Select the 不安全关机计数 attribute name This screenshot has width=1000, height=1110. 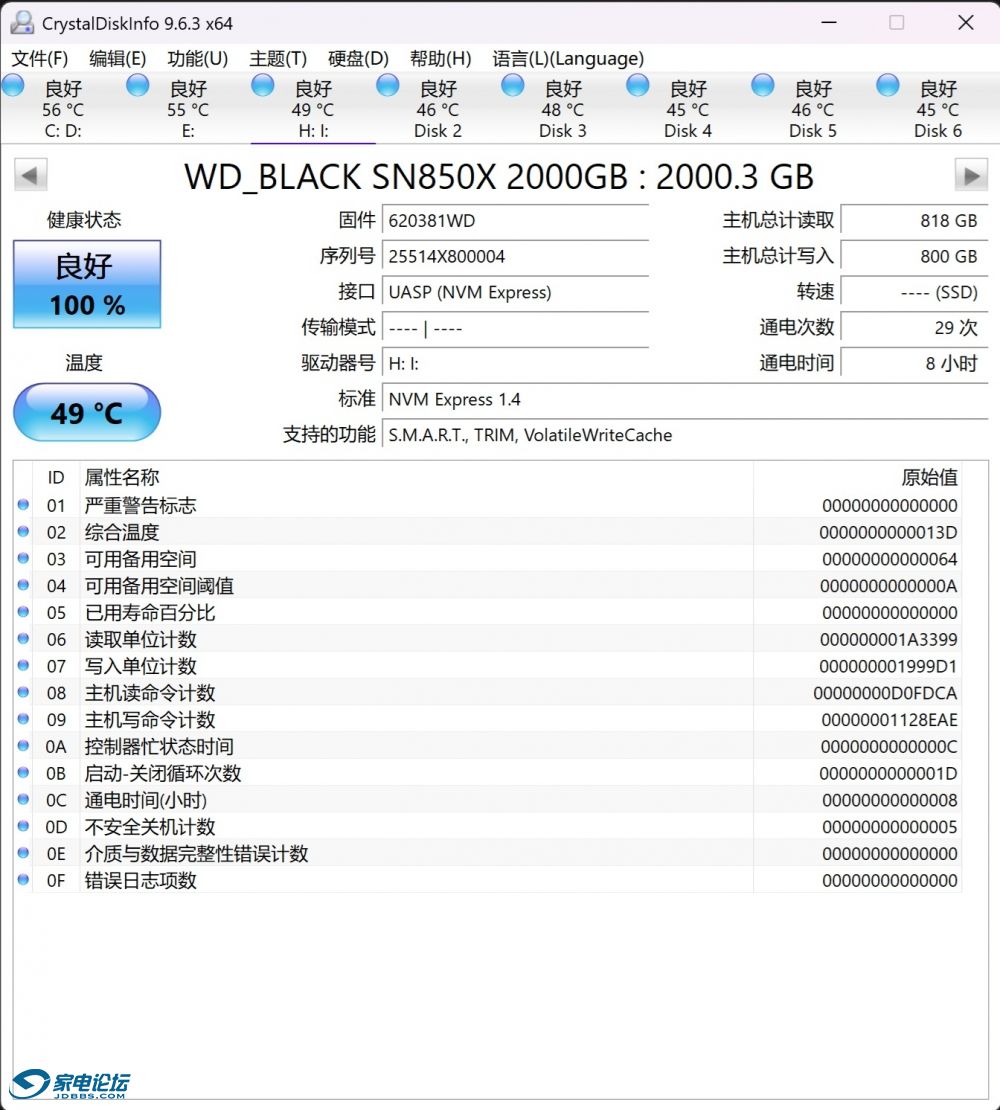click(x=149, y=827)
